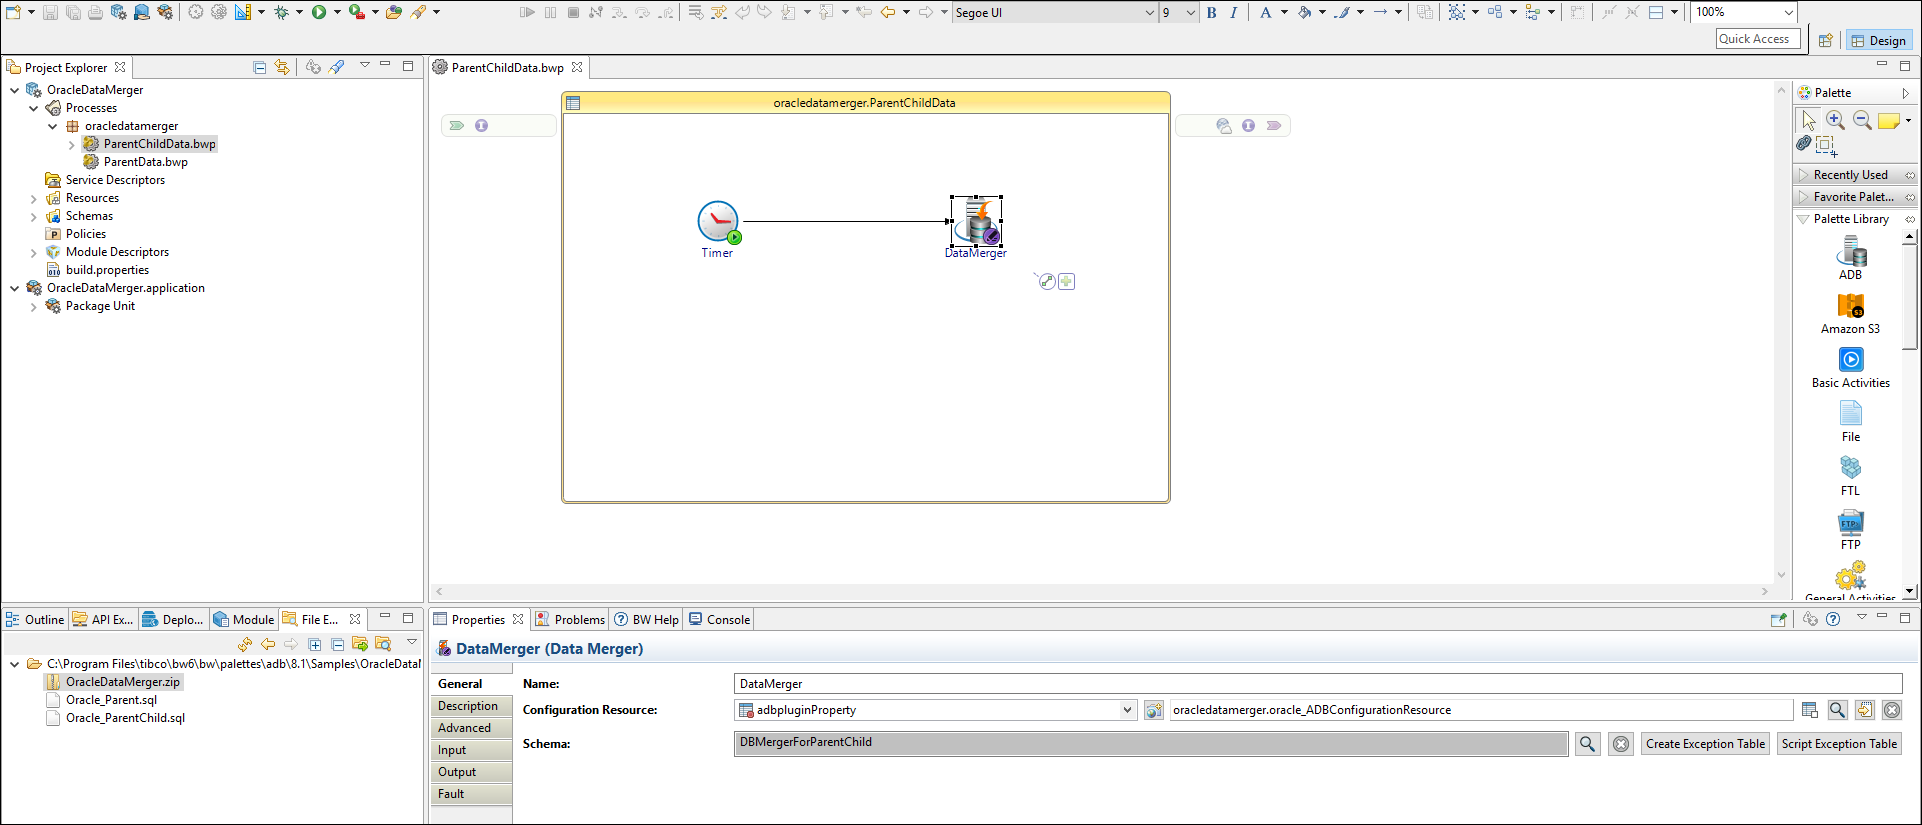Image resolution: width=1922 pixels, height=825 pixels.
Task: Open the FTL palette drawer
Action: [x=1851, y=475]
